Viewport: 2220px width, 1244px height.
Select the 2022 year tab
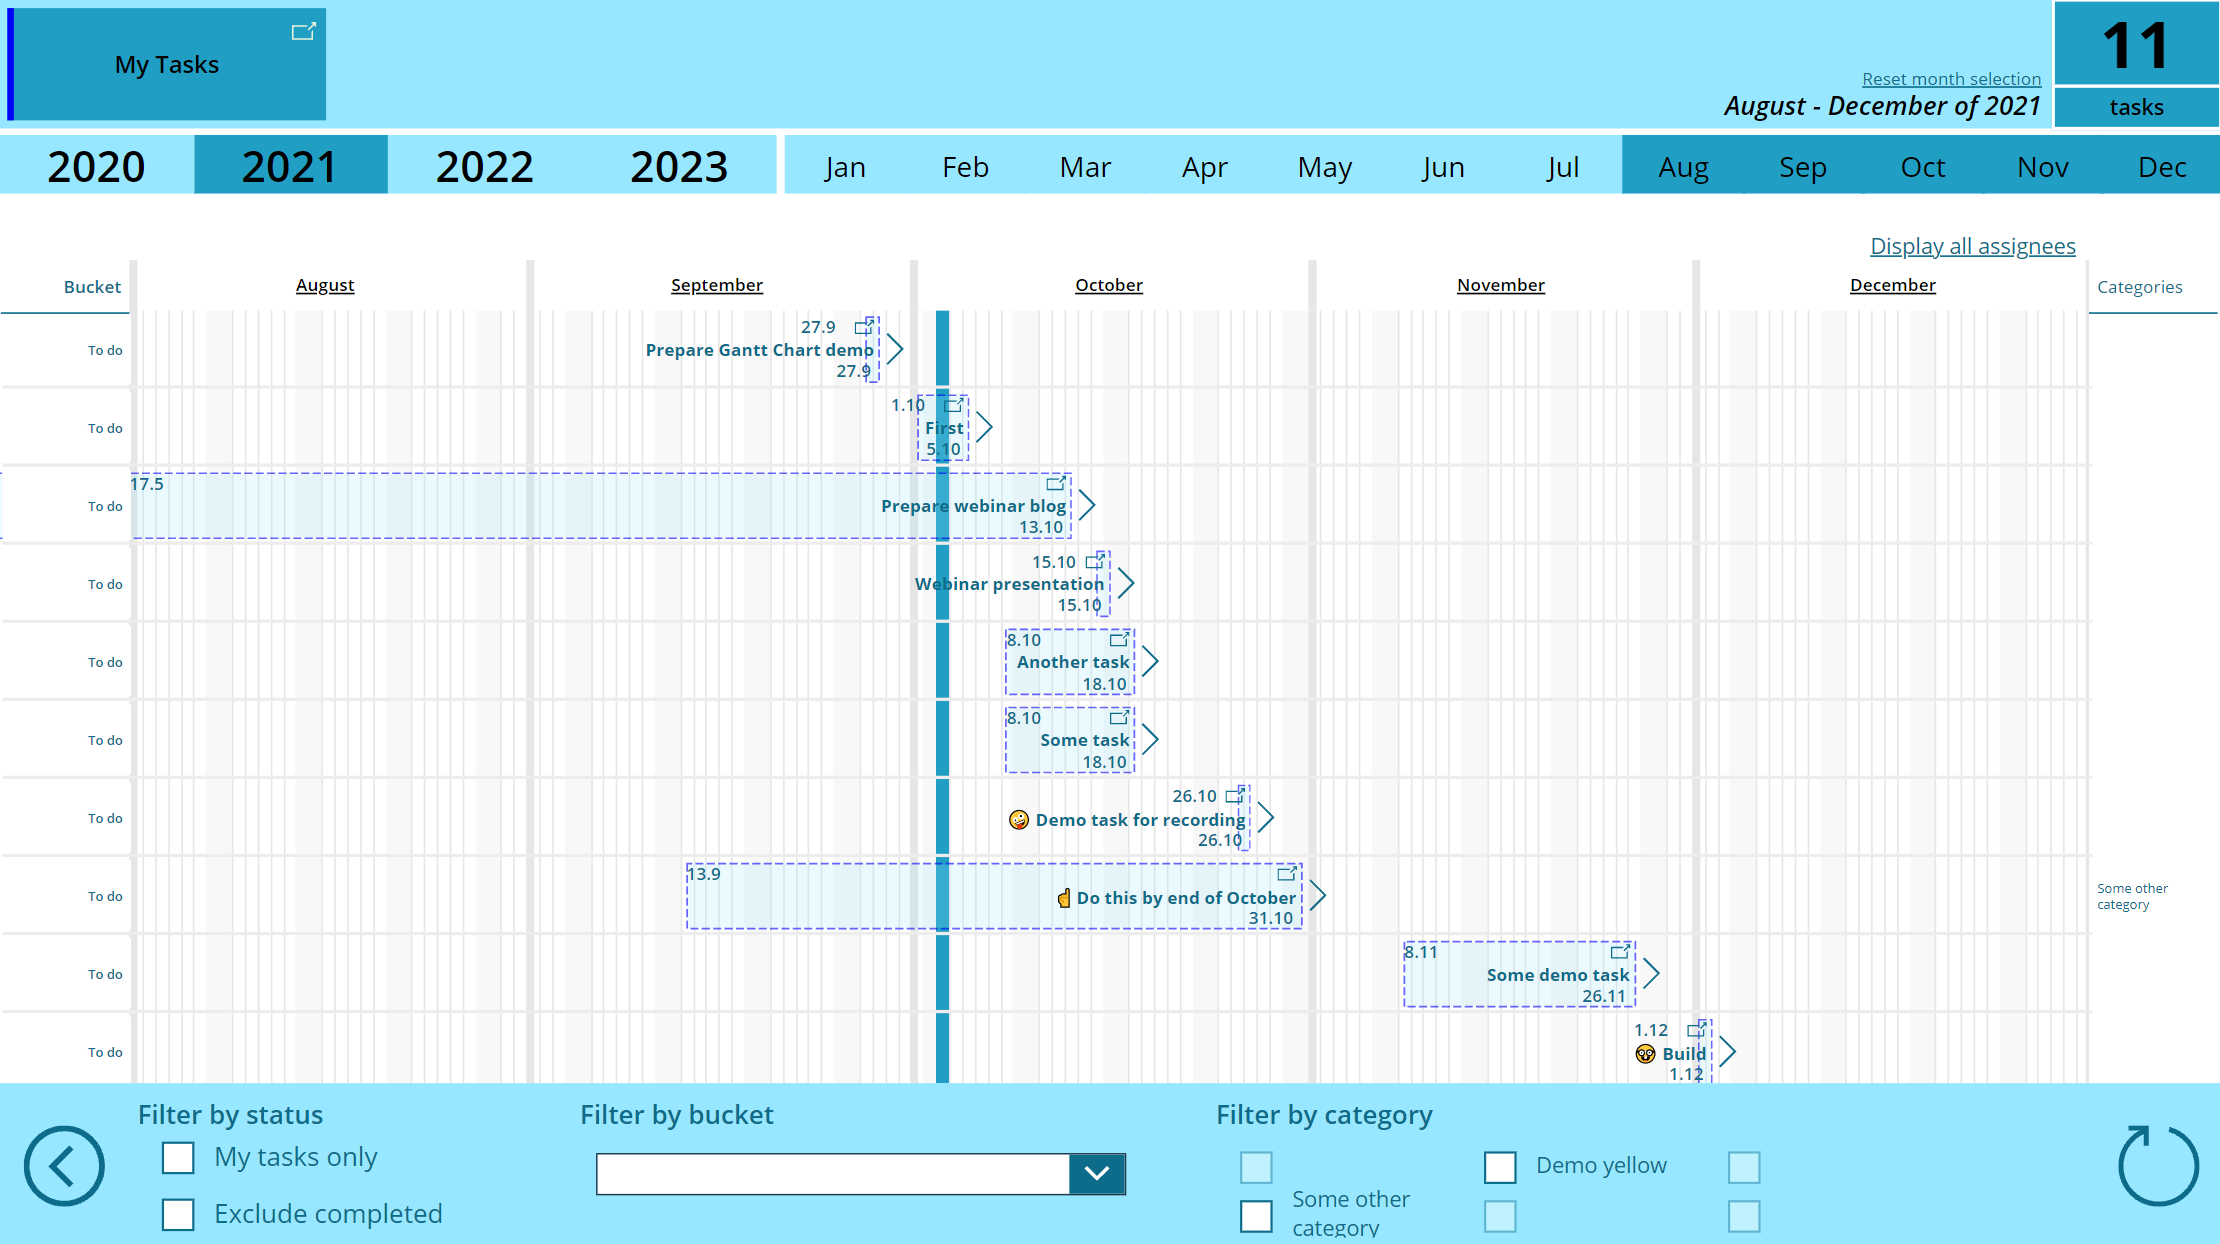click(x=484, y=166)
